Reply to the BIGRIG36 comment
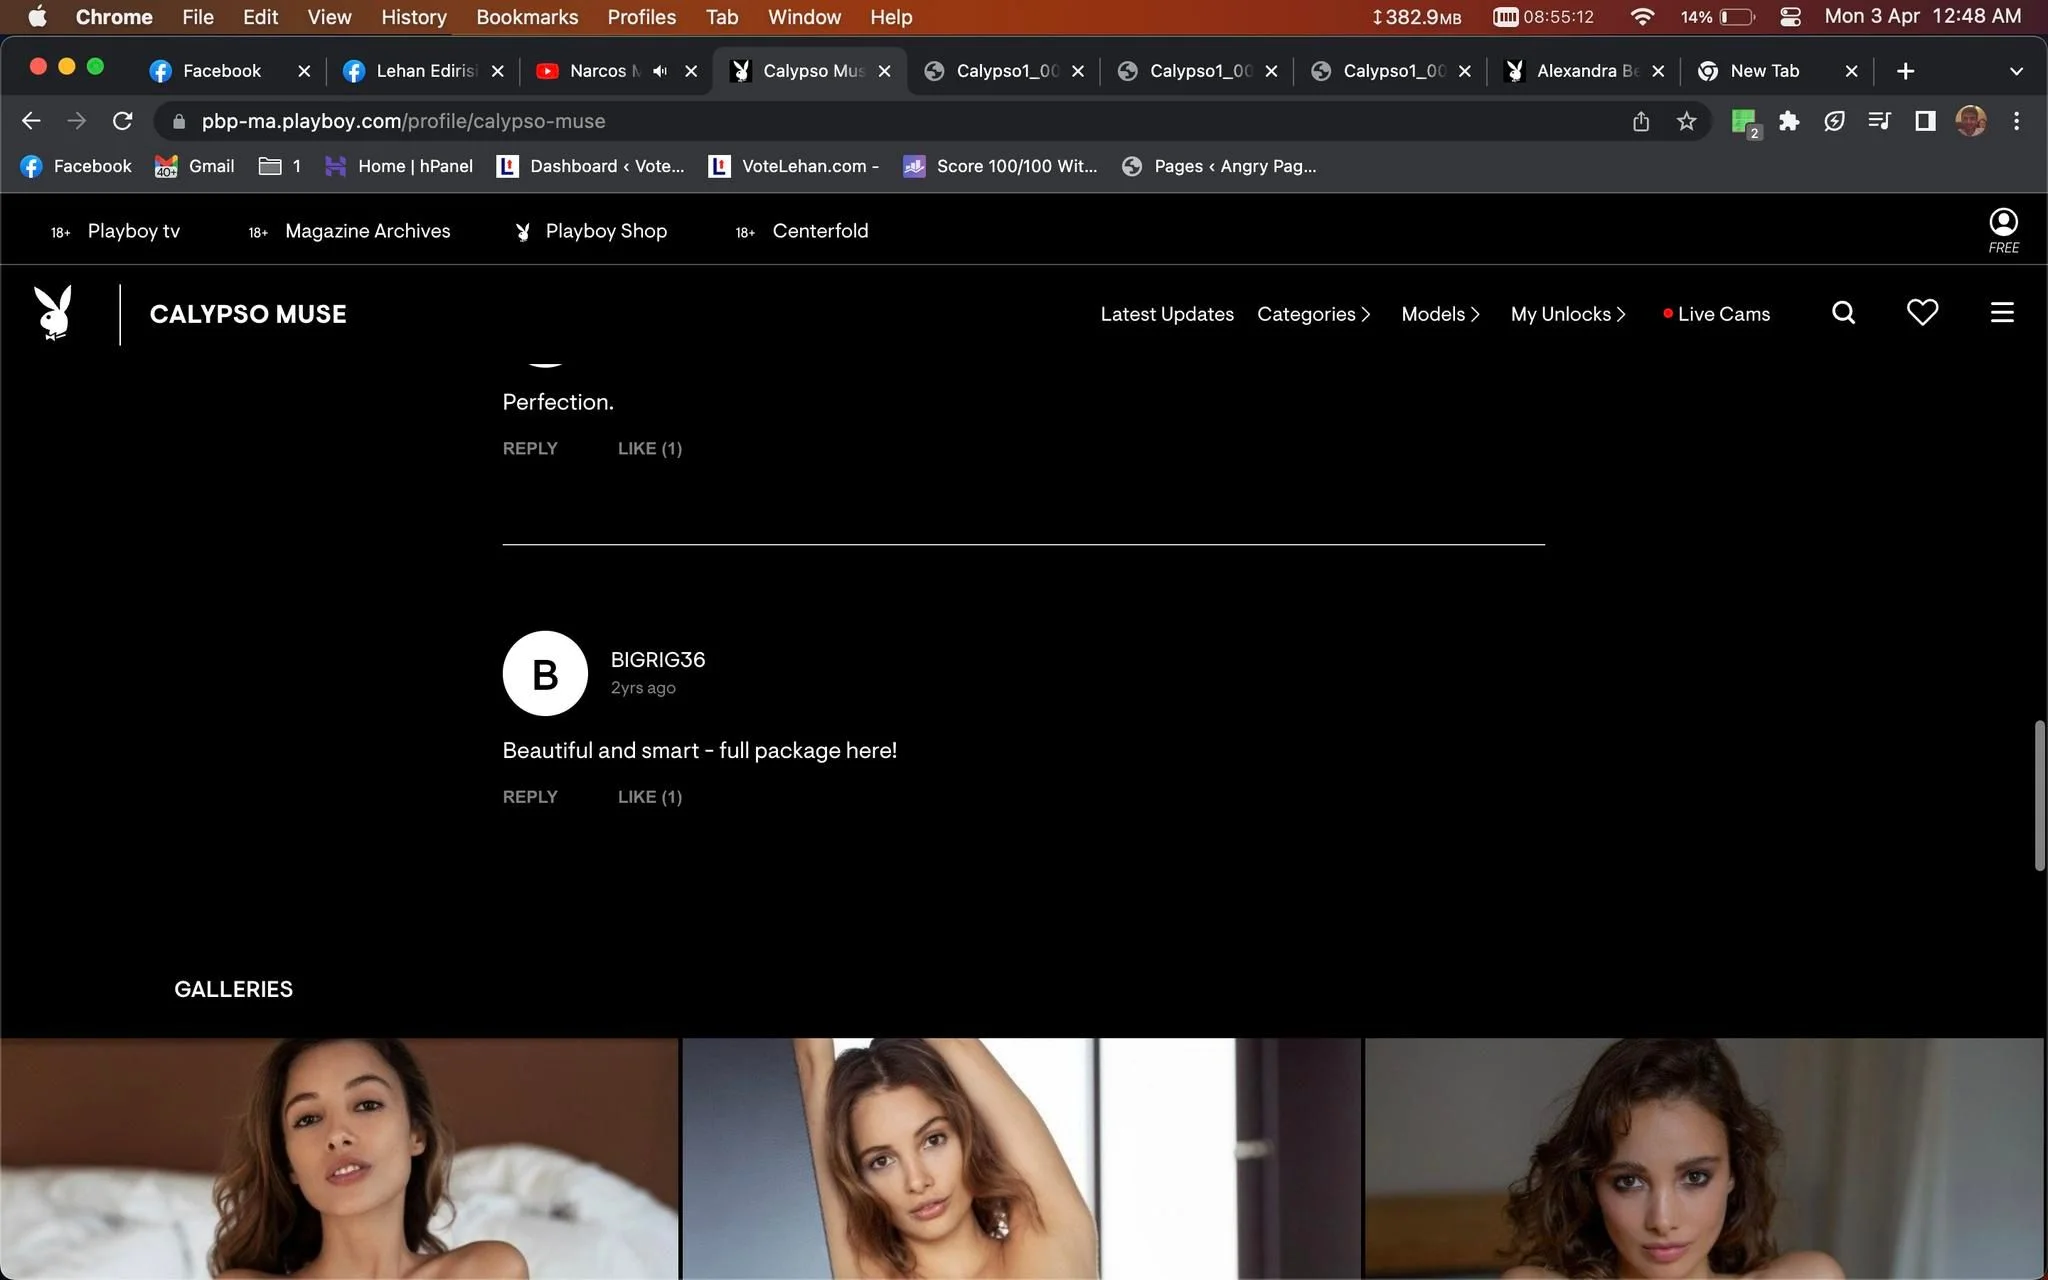Image resolution: width=2048 pixels, height=1280 pixels. pyautogui.click(x=530, y=797)
